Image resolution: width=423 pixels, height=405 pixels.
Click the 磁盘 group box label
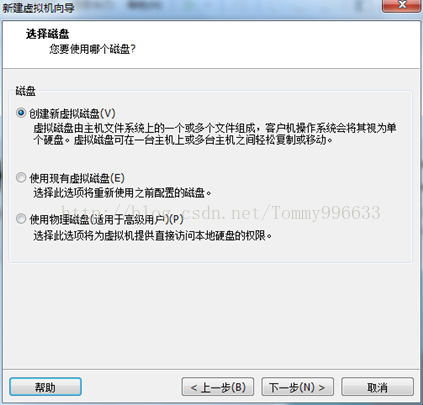click(x=25, y=91)
